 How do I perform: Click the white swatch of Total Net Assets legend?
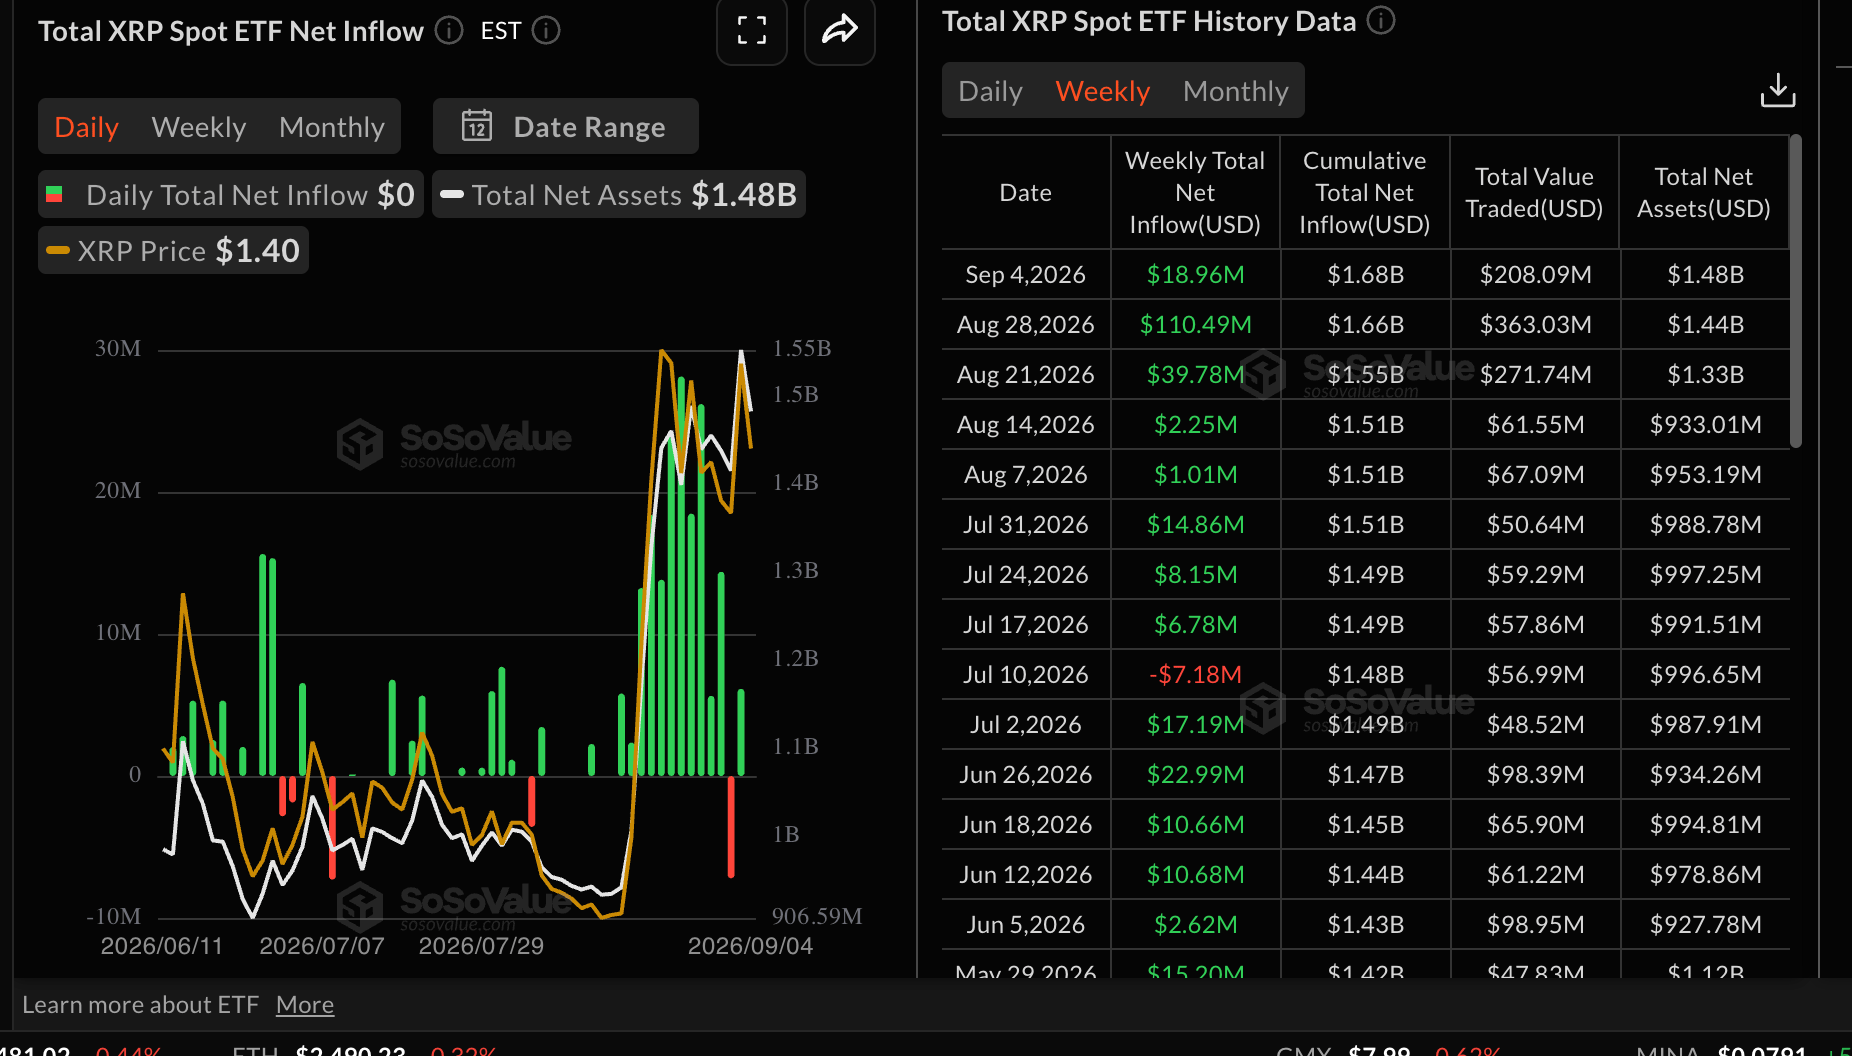[452, 194]
